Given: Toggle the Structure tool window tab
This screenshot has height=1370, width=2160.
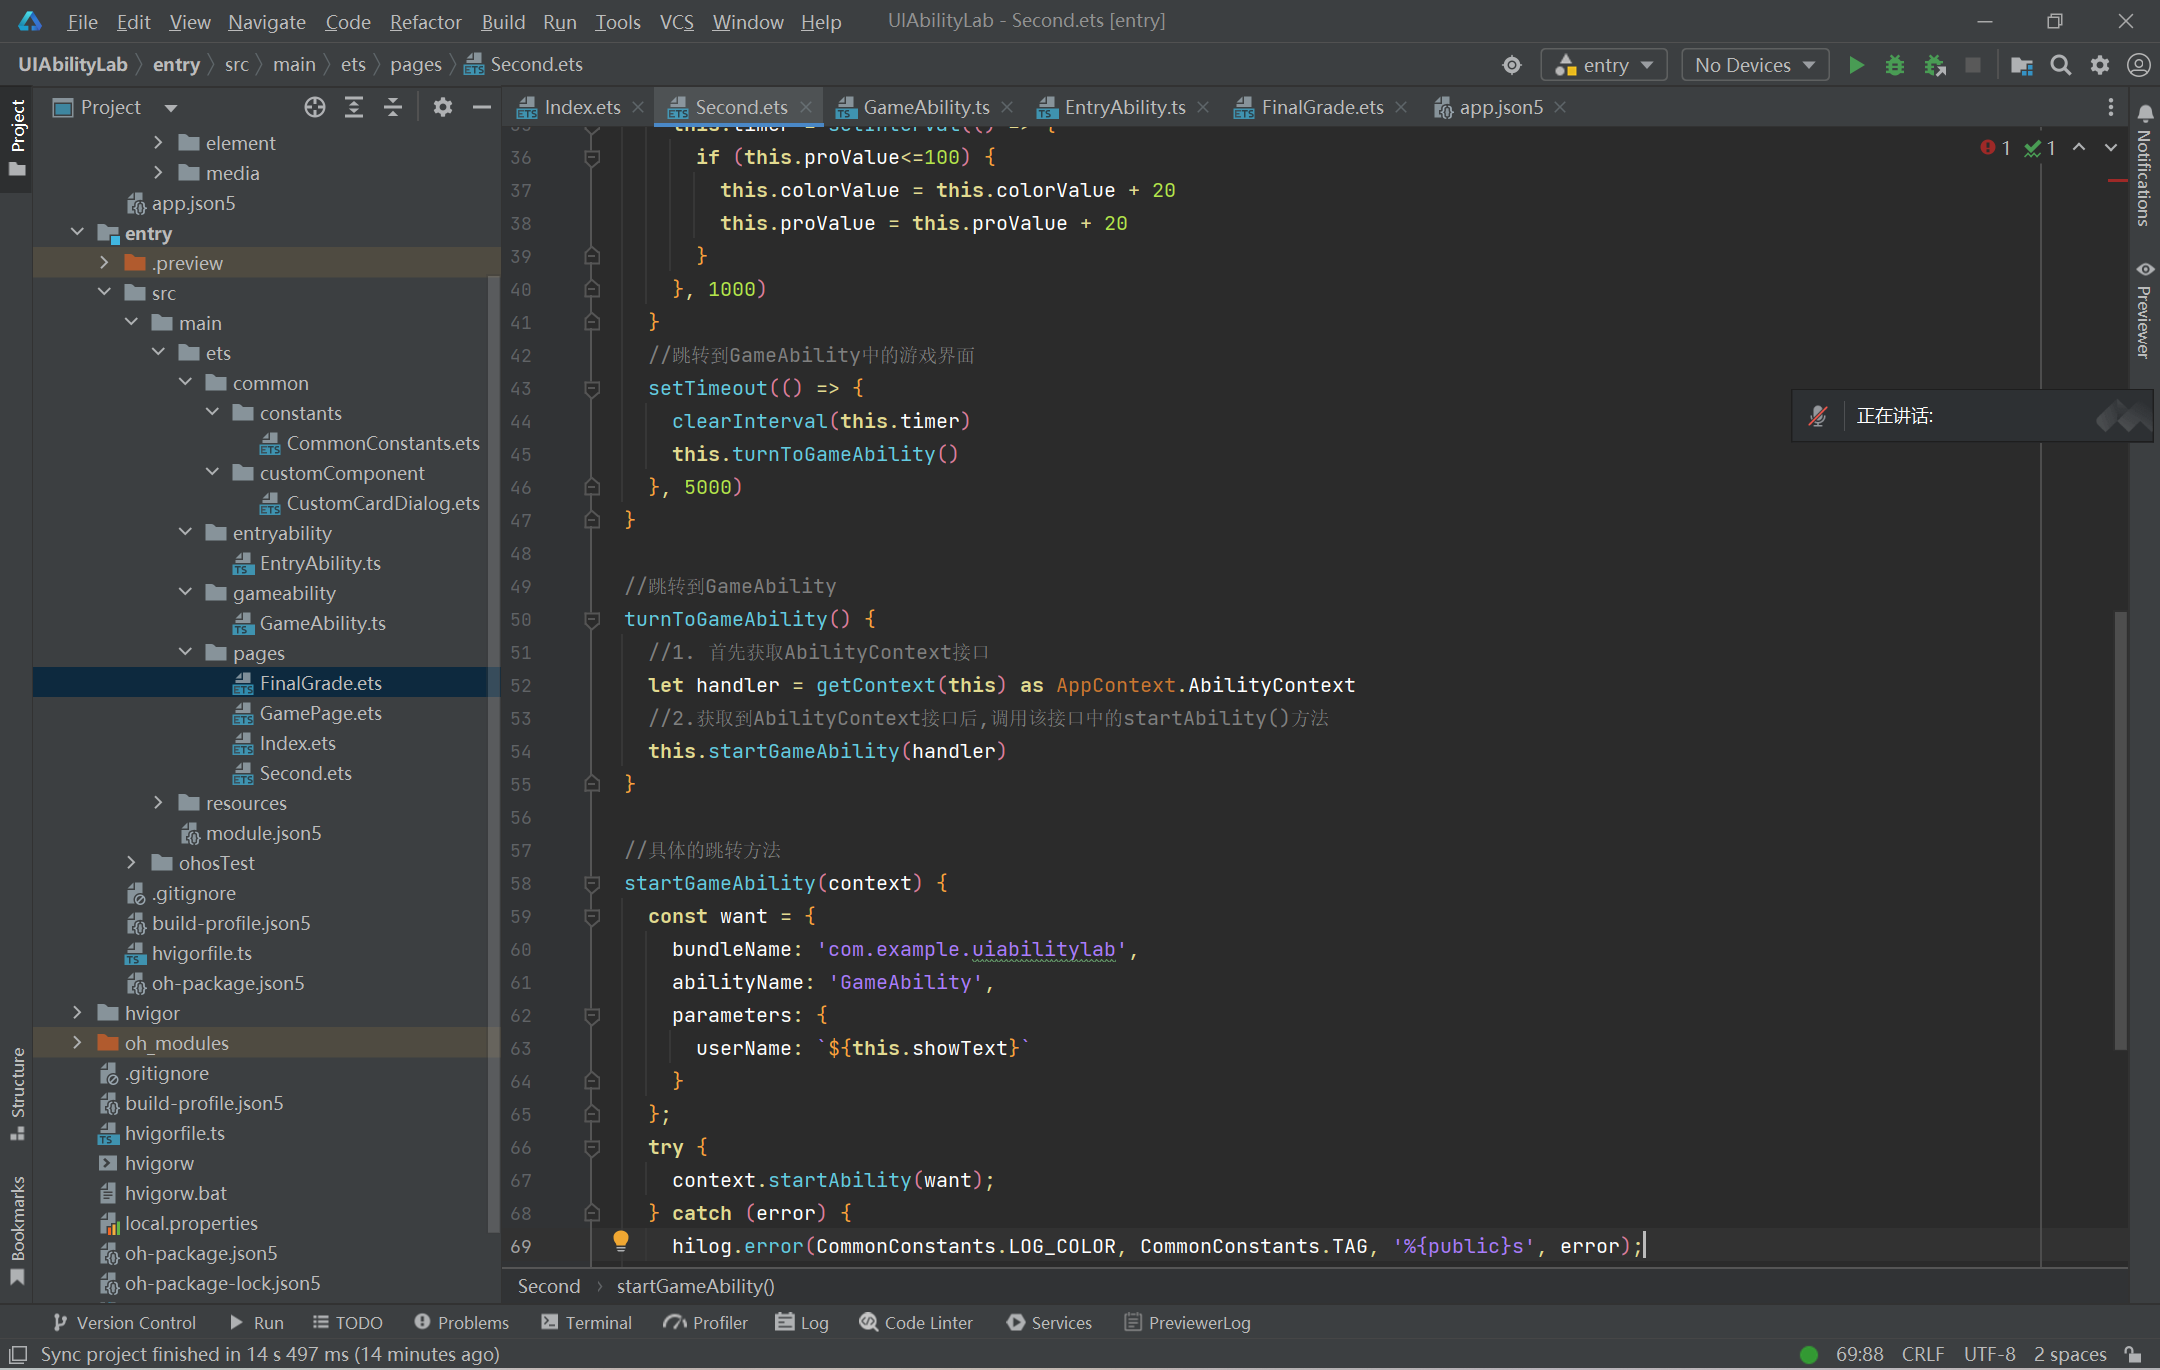Looking at the screenshot, I should (x=17, y=1094).
